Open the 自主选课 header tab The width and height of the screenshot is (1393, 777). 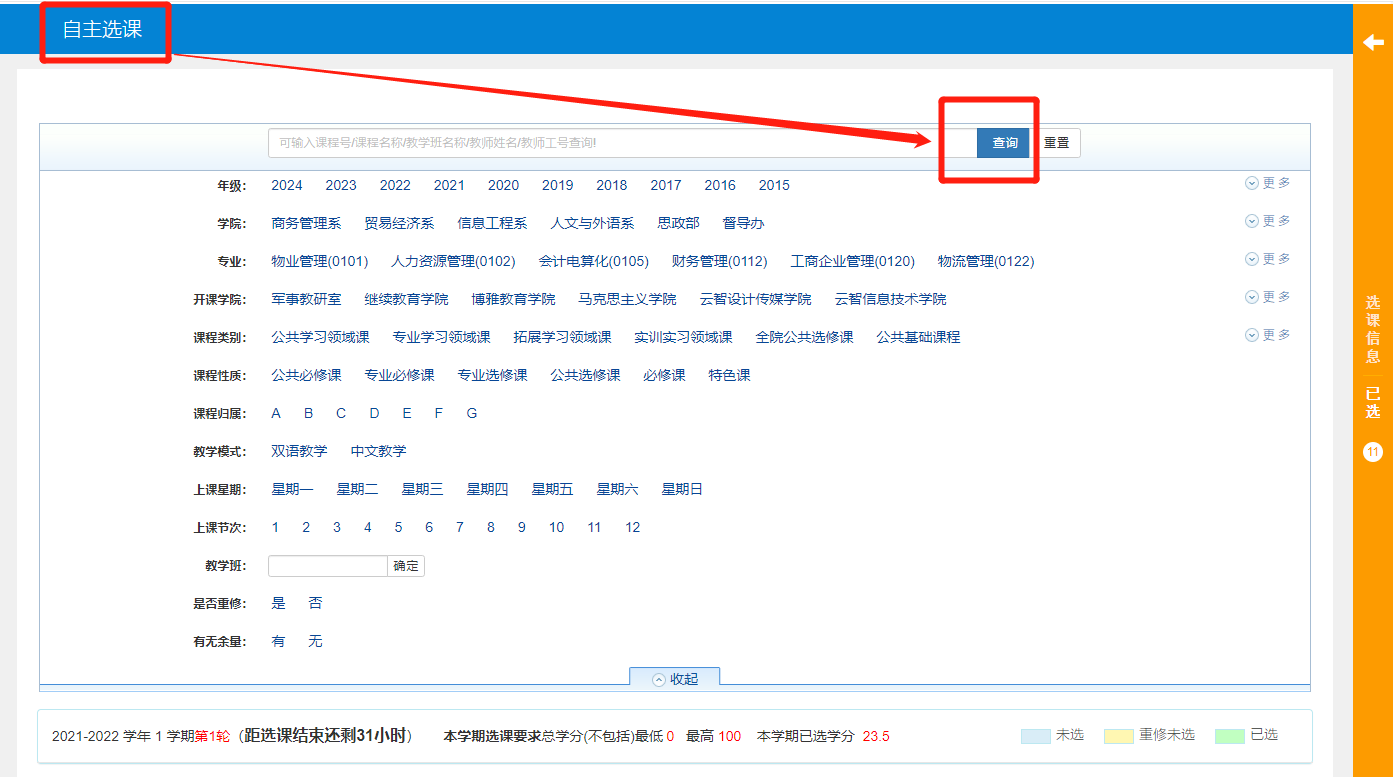click(103, 29)
